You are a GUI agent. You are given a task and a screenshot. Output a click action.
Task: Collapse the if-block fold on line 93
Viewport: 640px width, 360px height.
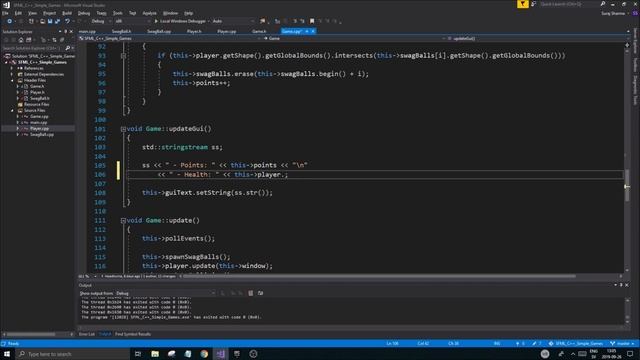[123, 56]
